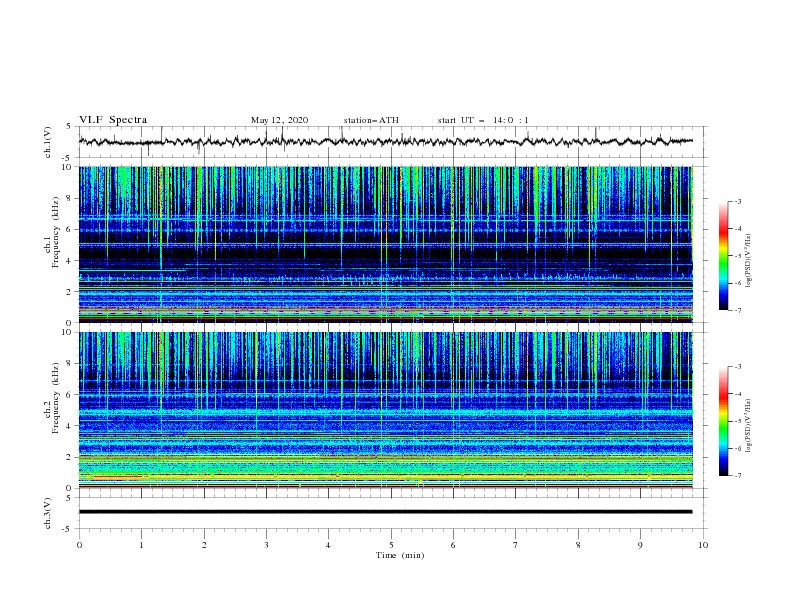Click the "station=ATH" header label
Screen dimensions: 792x612
(371, 120)
